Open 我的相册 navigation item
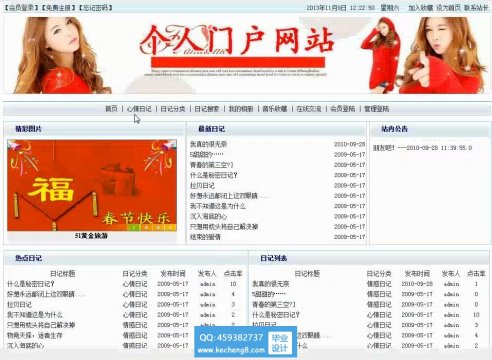Screen dimensions: 492x360 (x=241, y=109)
